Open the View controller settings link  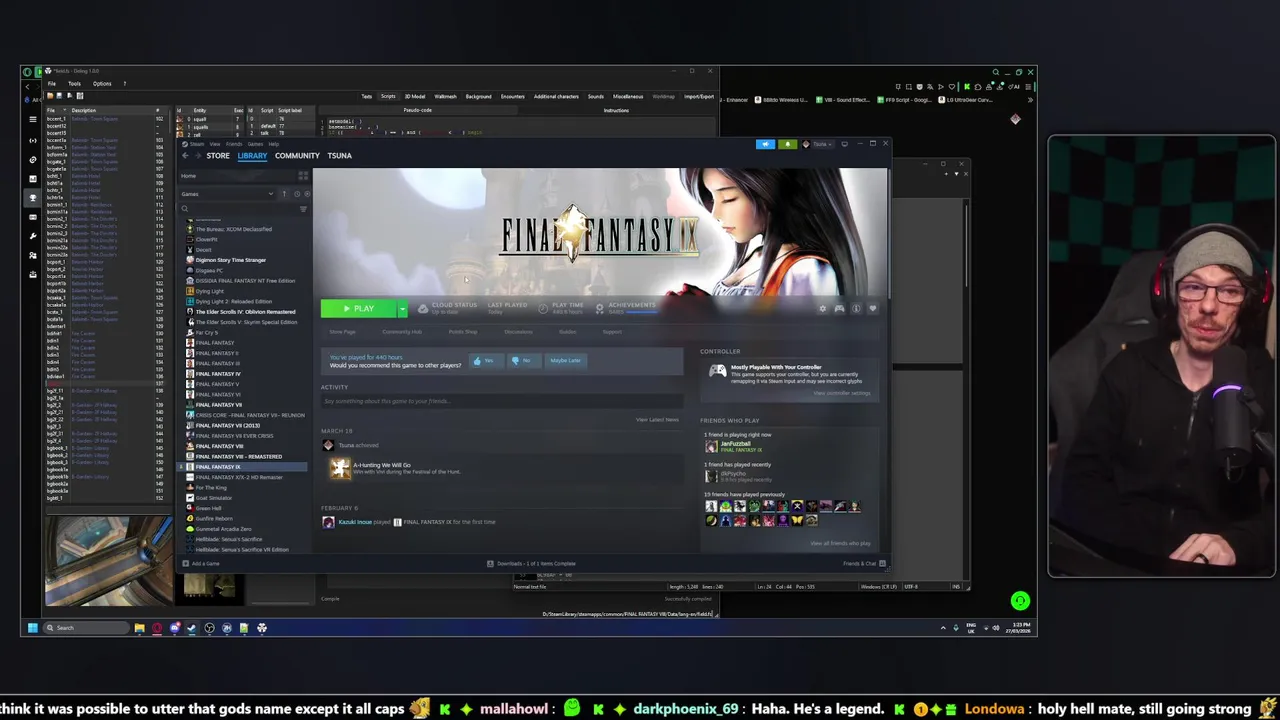(842, 393)
